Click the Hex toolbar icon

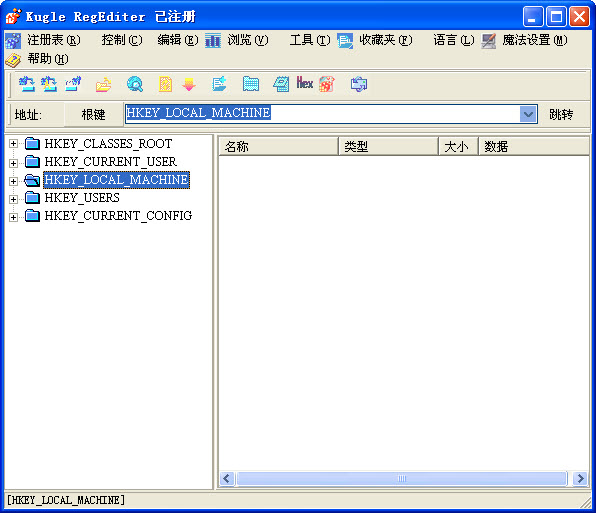pos(304,83)
